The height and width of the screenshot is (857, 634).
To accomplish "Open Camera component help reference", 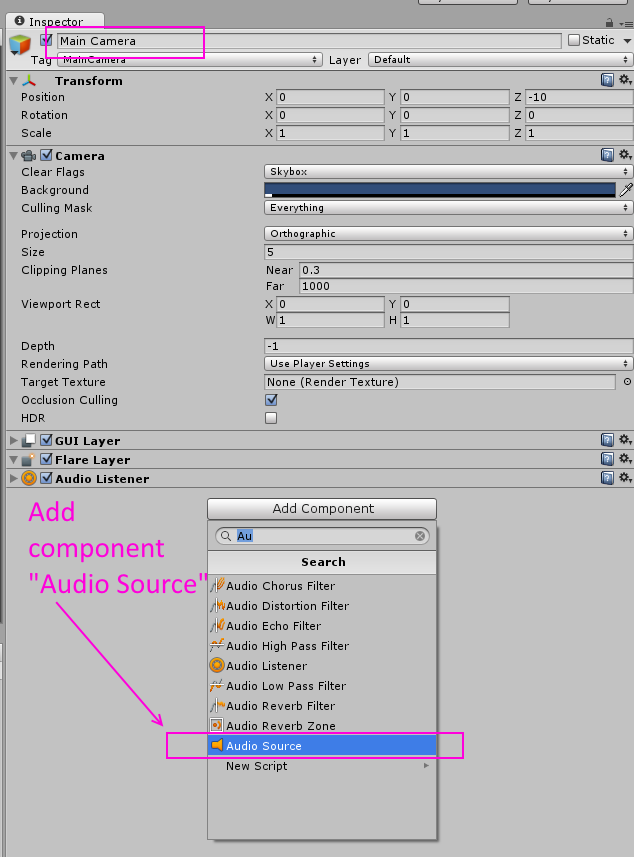I will (607, 155).
